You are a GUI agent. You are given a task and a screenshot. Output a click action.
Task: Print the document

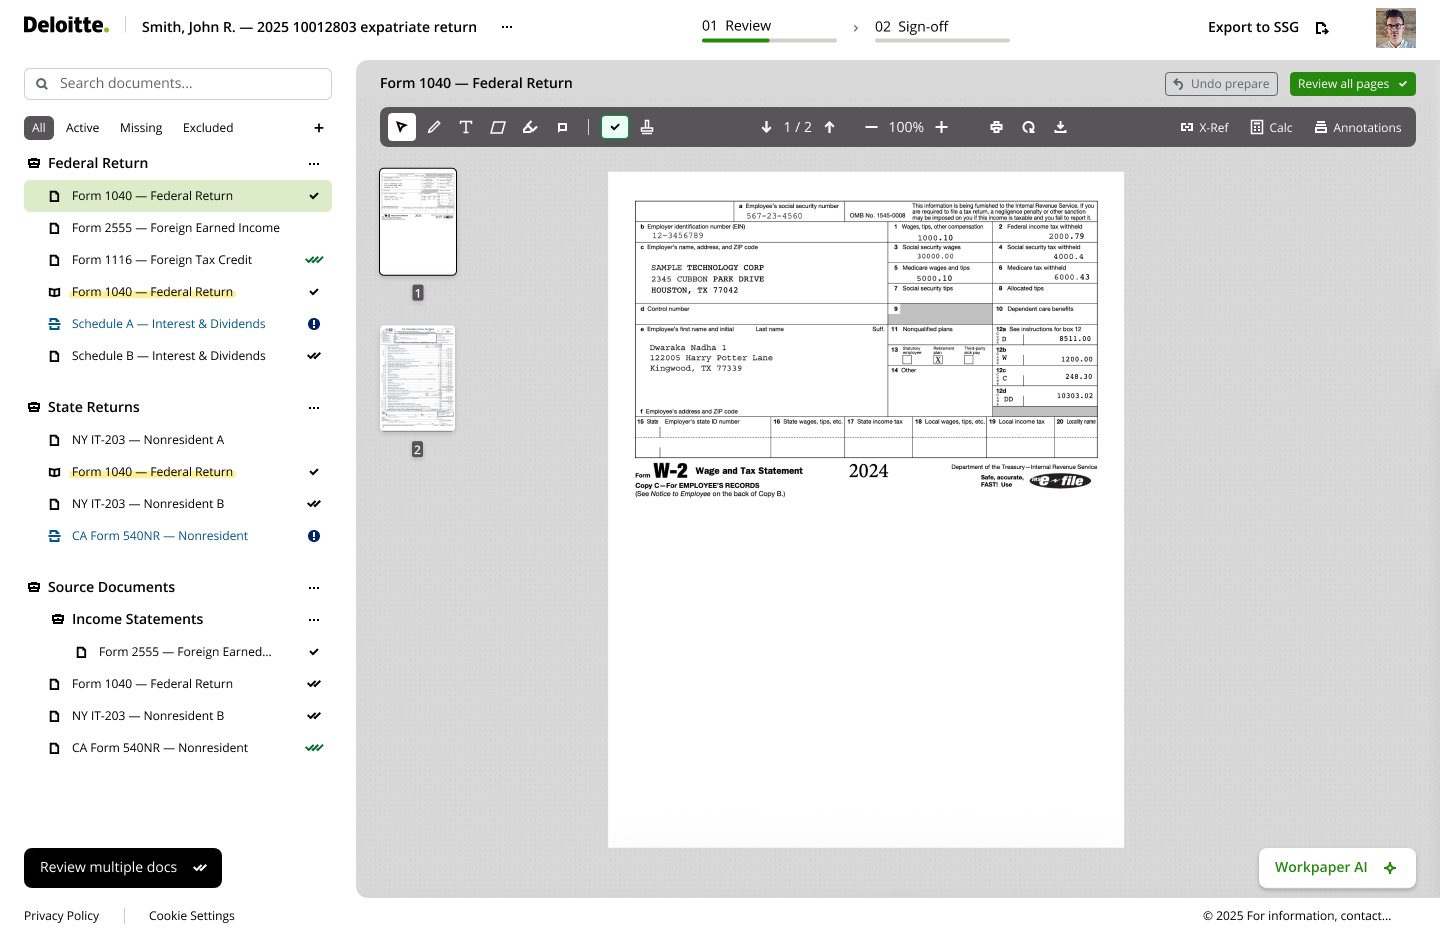(996, 127)
